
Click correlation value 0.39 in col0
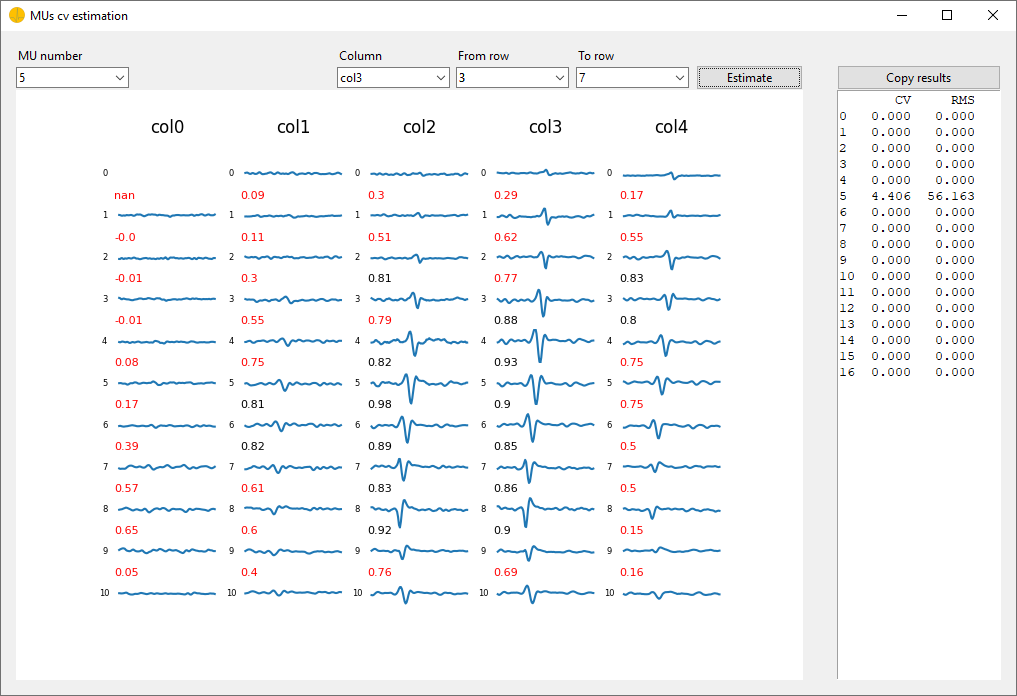[126, 446]
